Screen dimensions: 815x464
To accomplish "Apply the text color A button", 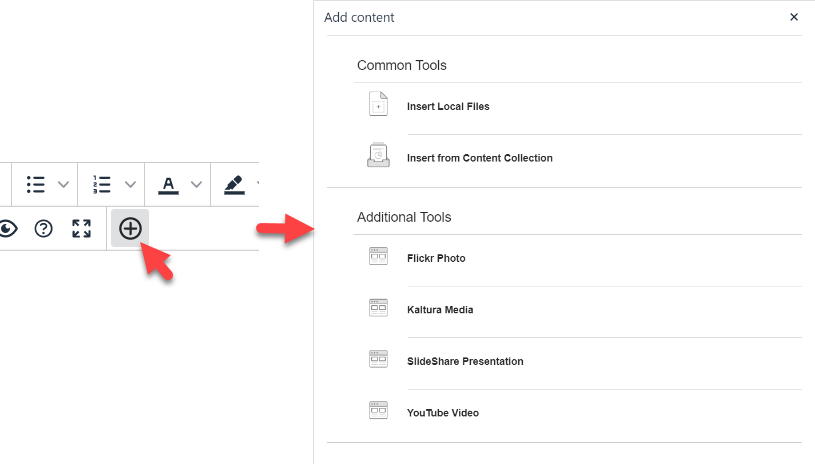I will coord(169,185).
